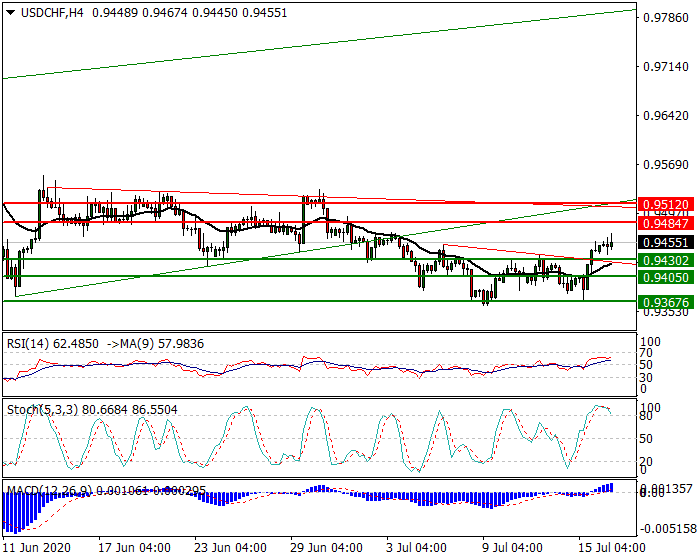The height and width of the screenshot is (560, 700).
Task: Click the 0.94050 green price label
Action: 666,278
